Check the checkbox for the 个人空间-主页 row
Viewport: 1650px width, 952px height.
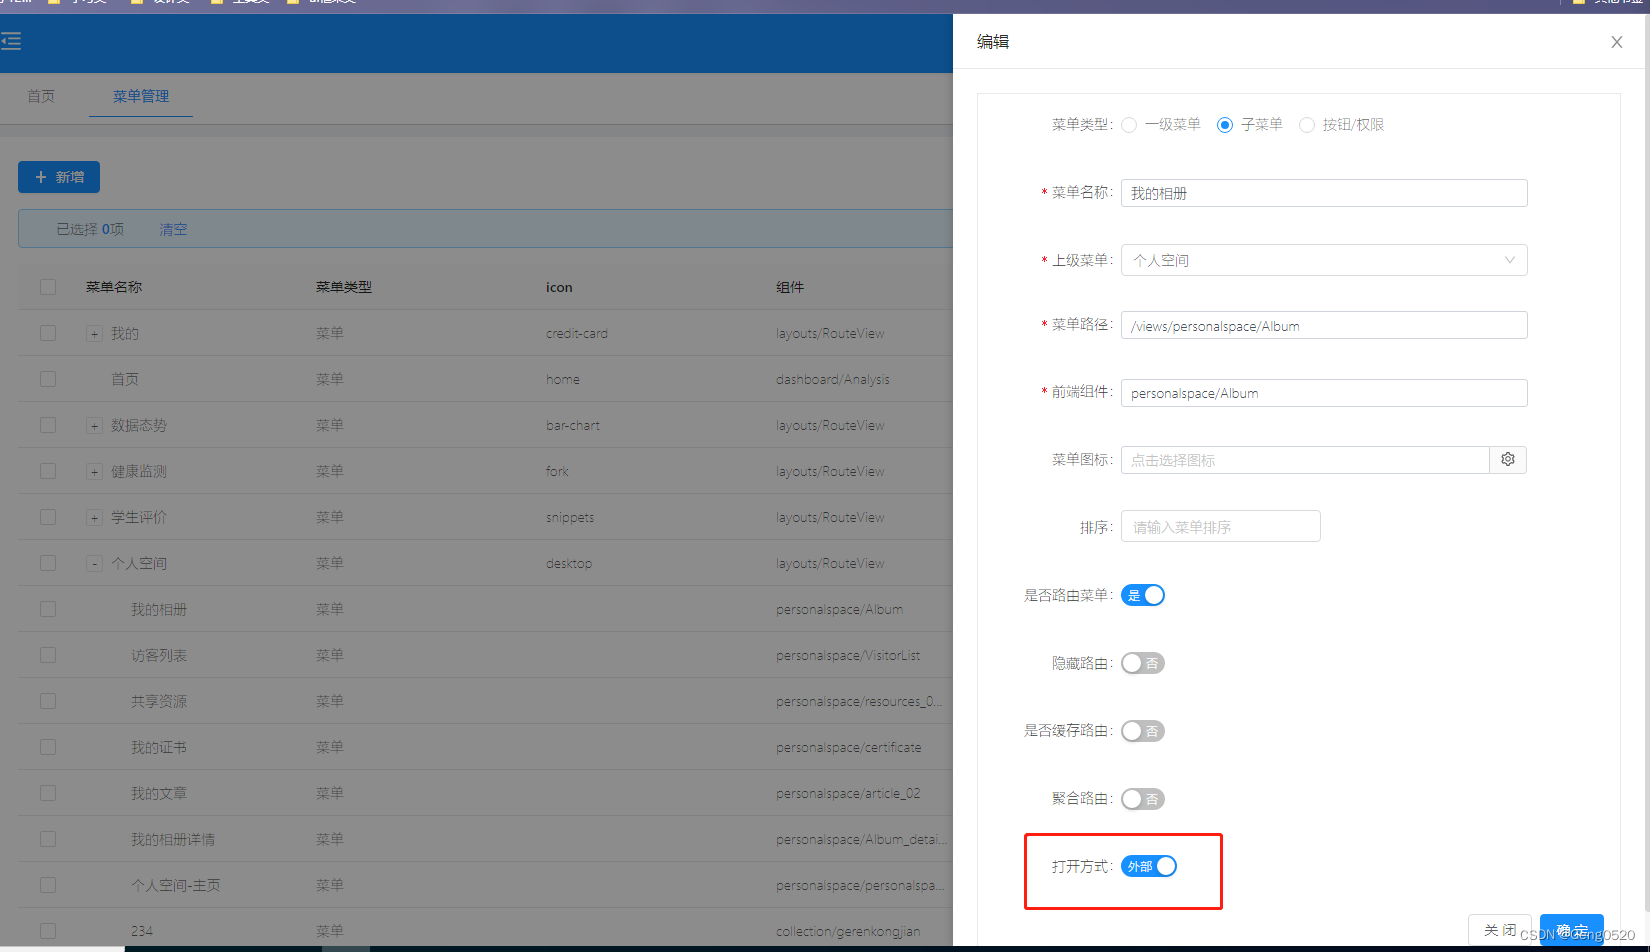click(48, 885)
